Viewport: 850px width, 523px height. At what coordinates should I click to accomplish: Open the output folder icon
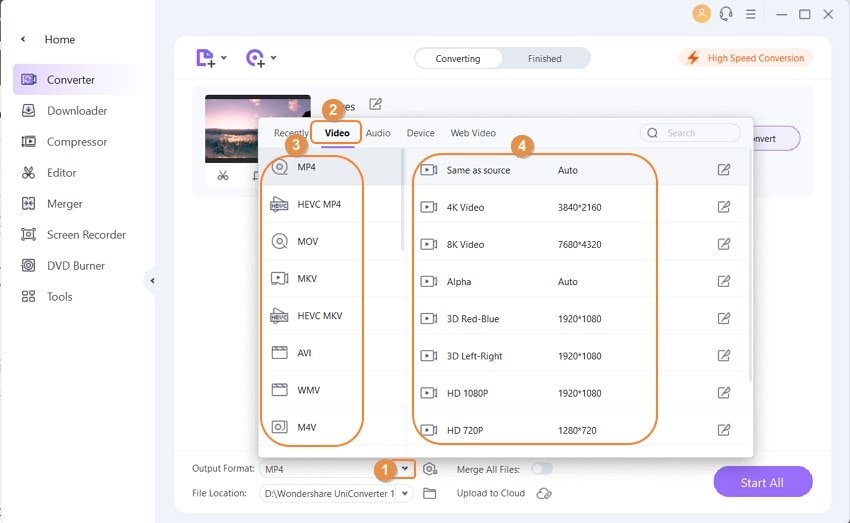429,493
